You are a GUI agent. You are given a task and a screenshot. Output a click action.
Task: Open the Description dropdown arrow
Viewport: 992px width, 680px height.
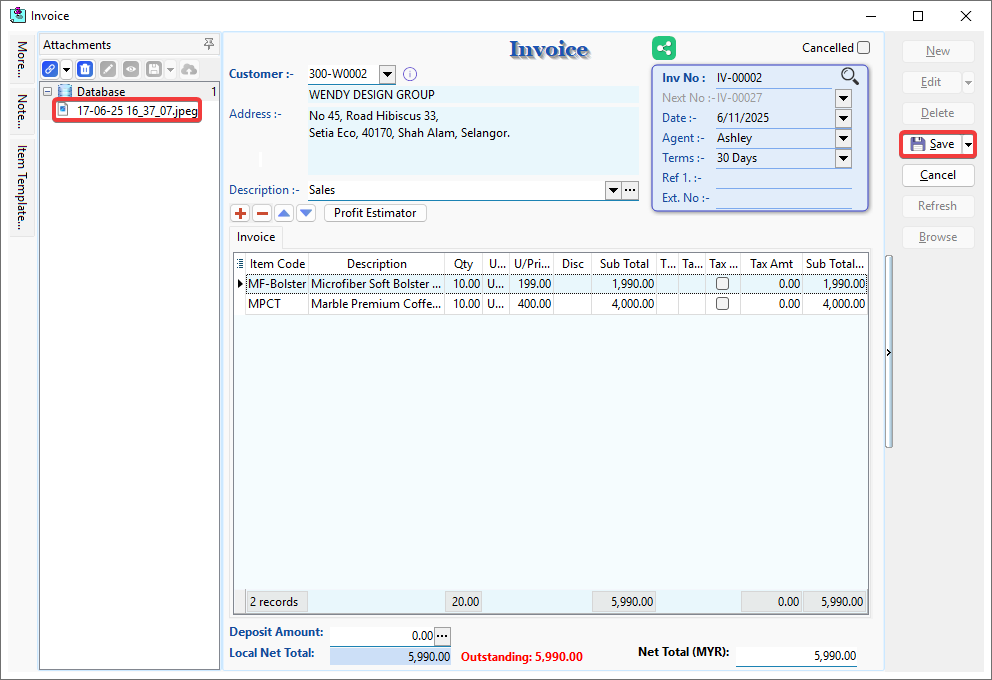pyautogui.click(x=613, y=190)
